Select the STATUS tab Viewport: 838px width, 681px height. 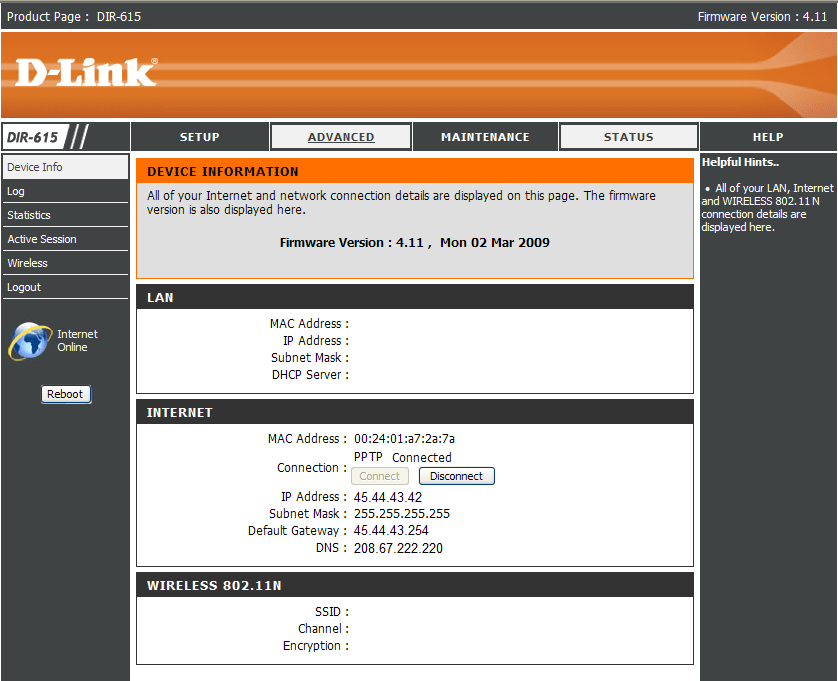click(x=628, y=137)
